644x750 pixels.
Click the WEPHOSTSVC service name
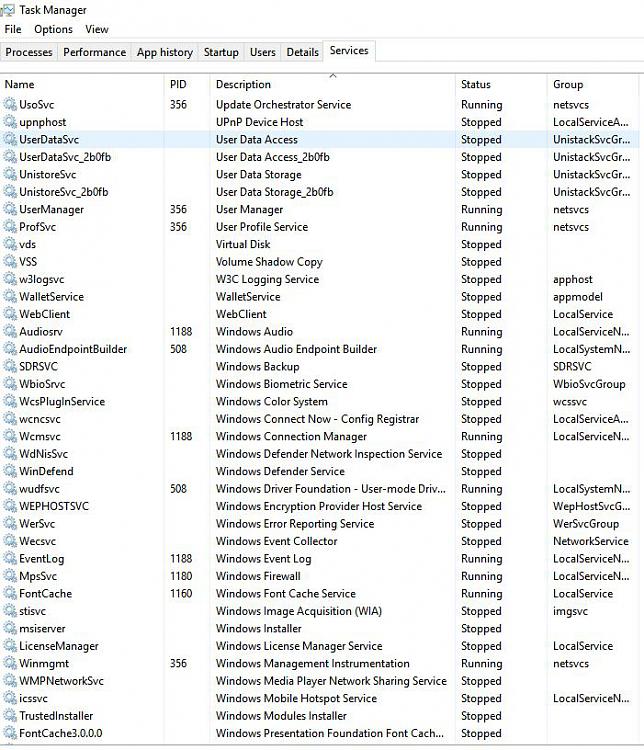pyautogui.click(x=54, y=506)
